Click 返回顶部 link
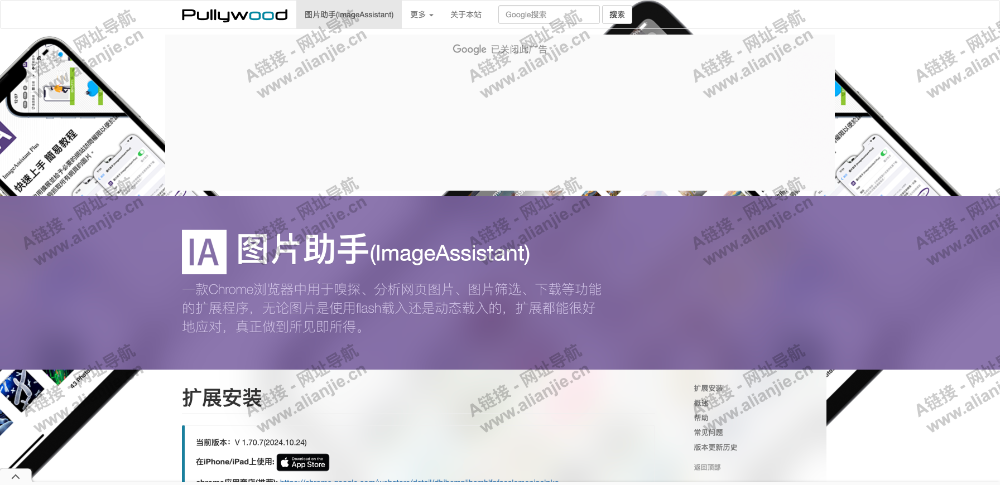Image resolution: width=1000 pixels, height=485 pixels. [x=707, y=467]
